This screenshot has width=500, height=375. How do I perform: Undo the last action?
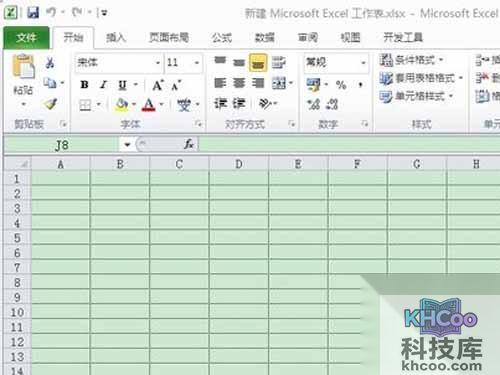[x=51, y=12]
